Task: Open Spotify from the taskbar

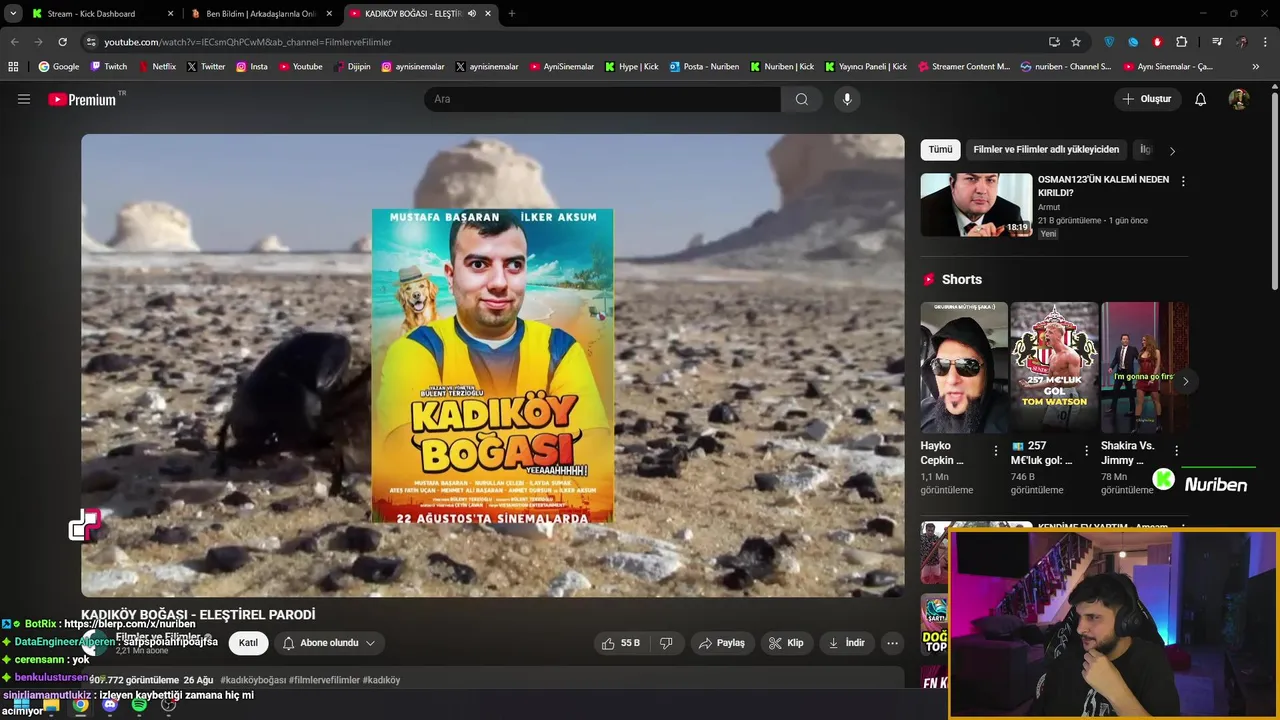Action: click(139, 705)
